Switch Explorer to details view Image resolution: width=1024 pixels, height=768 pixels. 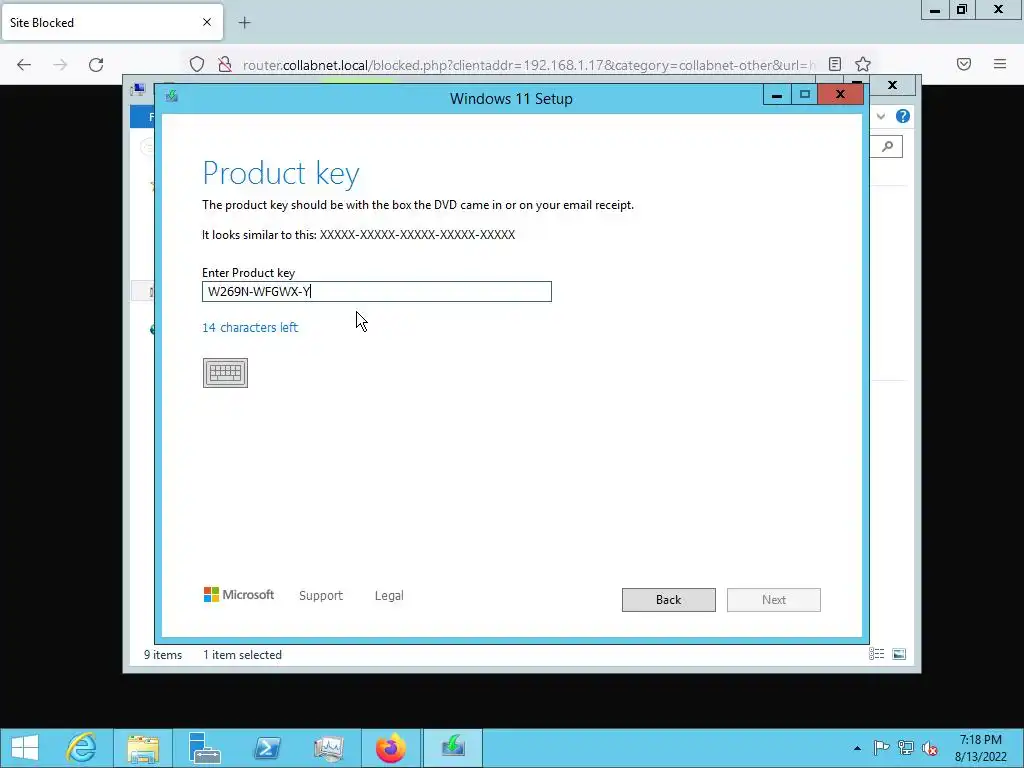[876, 654]
